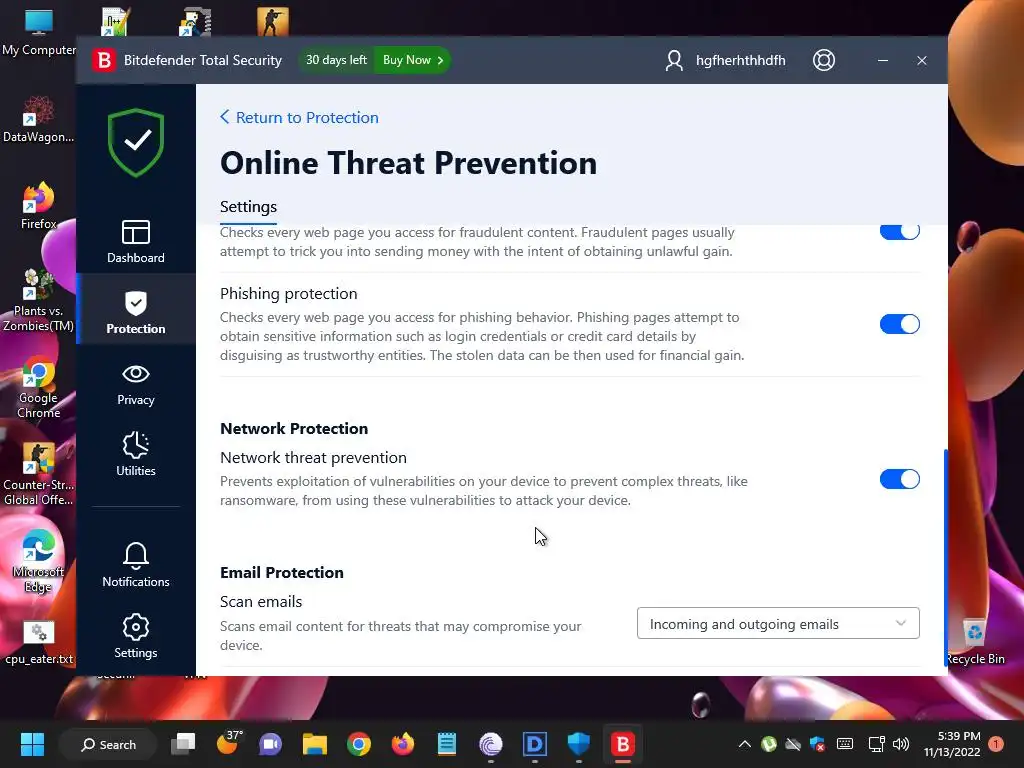Click the Bitdefender icon in taskbar
This screenshot has height=768, width=1024.
[x=622, y=744]
